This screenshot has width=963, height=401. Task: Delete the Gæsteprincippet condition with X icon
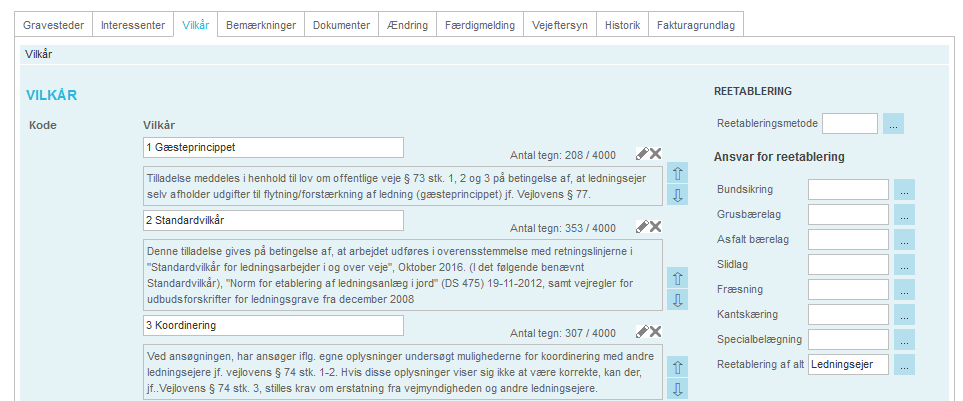pos(656,153)
